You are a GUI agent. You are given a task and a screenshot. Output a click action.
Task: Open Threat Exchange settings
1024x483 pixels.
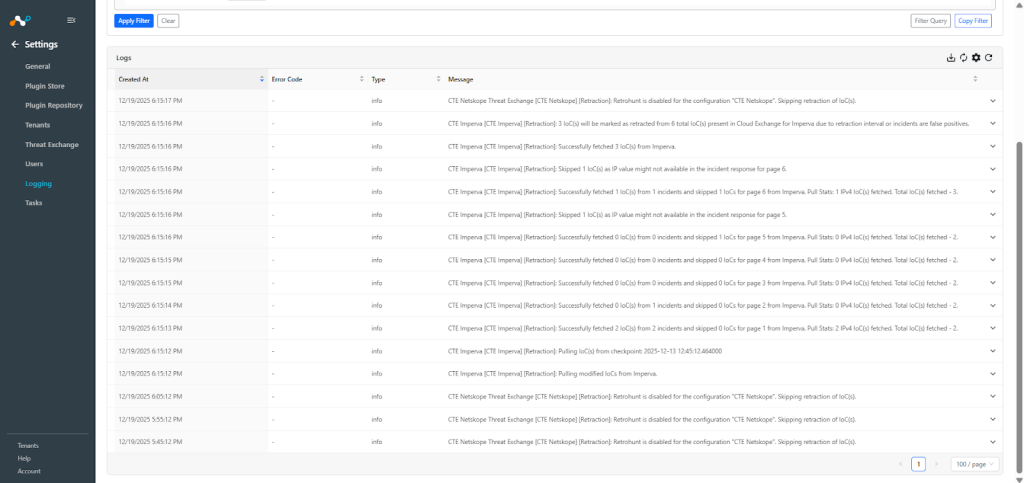[52, 145]
